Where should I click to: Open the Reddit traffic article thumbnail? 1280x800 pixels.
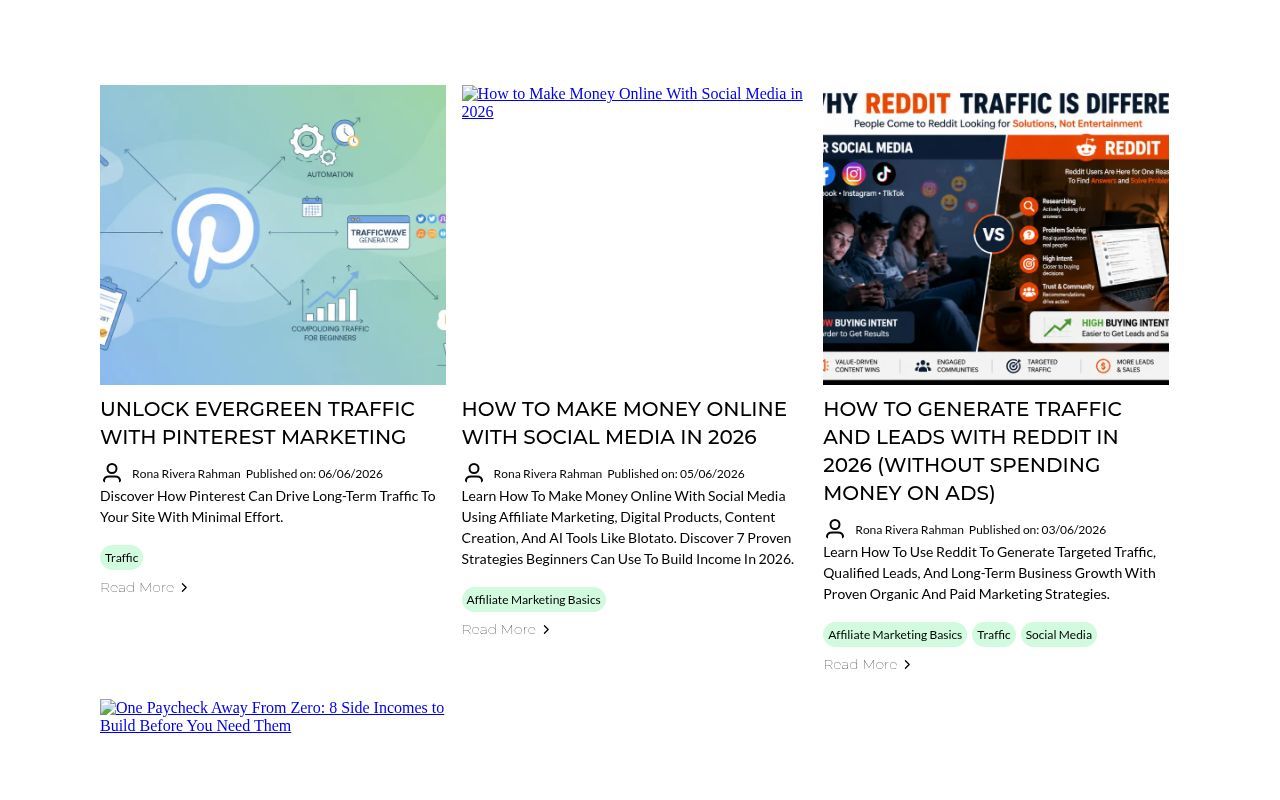click(x=996, y=235)
